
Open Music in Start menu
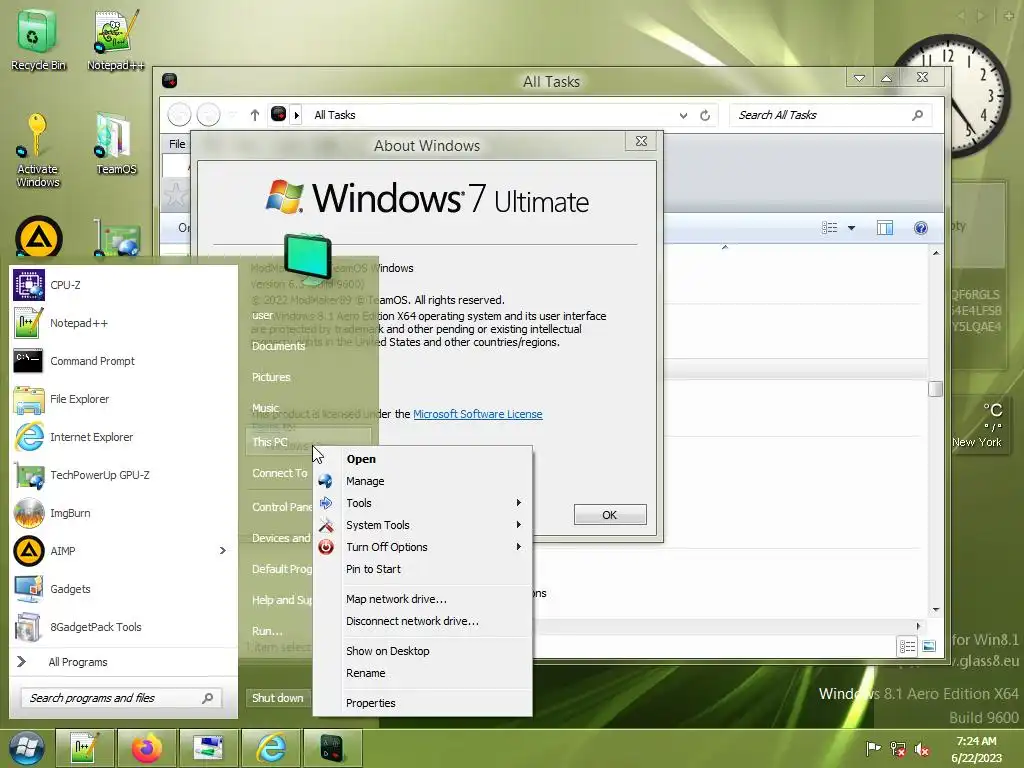coord(265,408)
